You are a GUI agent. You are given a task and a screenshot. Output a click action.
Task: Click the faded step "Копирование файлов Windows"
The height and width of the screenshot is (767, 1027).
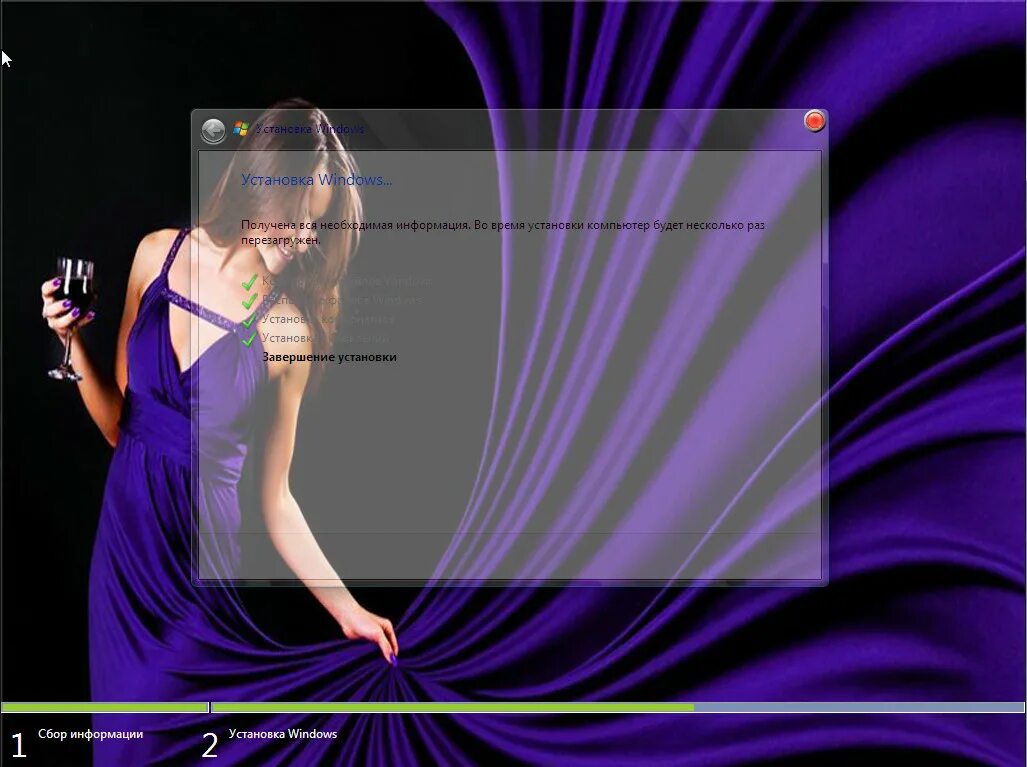click(346, 282)
